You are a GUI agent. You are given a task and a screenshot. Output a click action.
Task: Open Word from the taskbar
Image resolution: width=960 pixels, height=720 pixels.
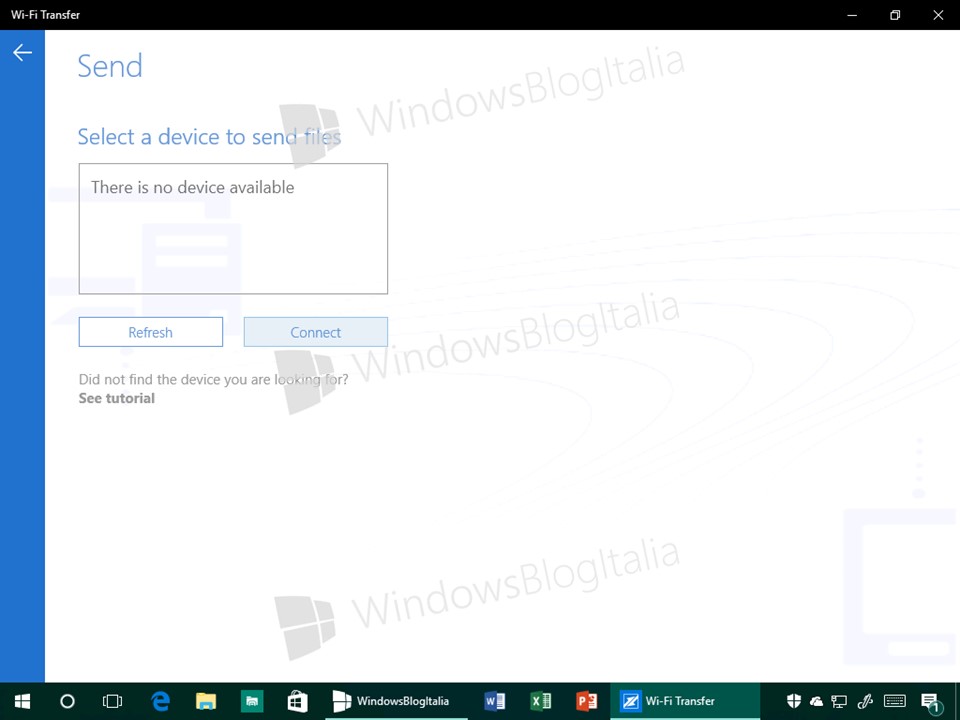coord(494,701)
